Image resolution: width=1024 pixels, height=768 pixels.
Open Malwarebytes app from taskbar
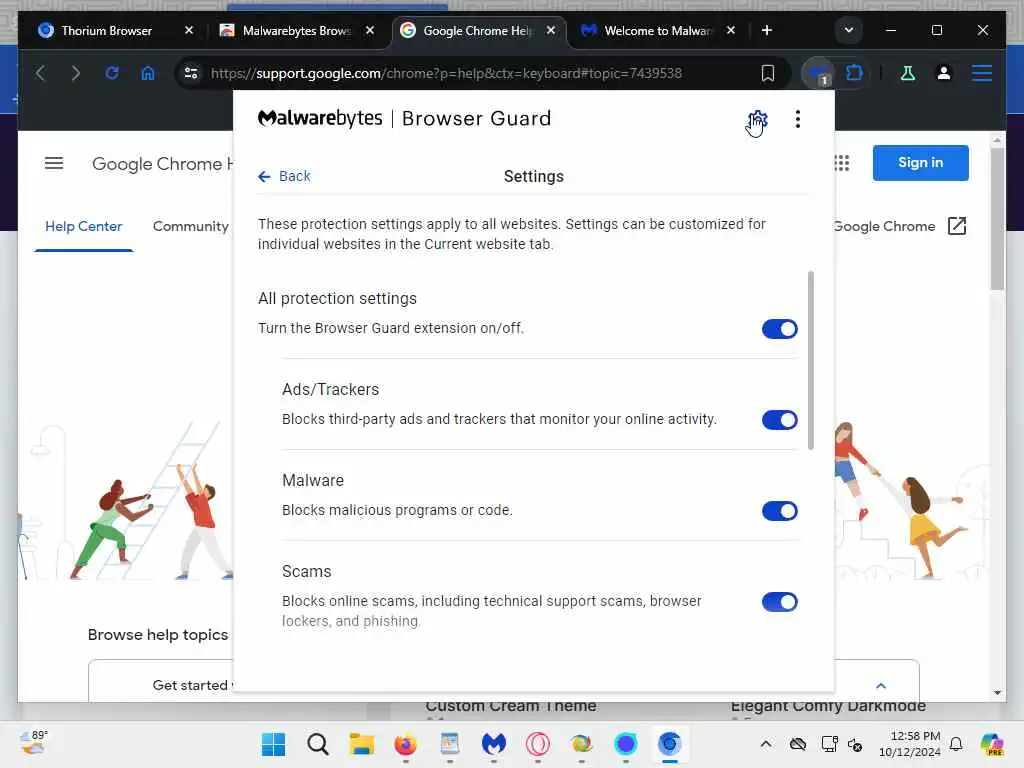494,744
